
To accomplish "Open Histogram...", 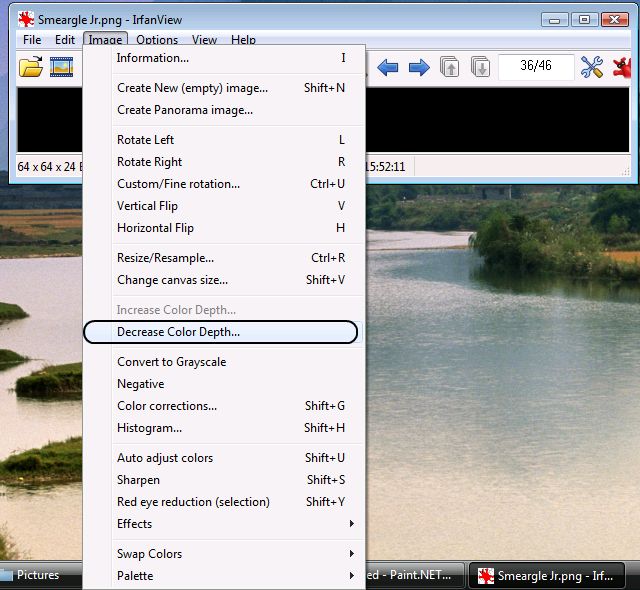I will [223, 428].
